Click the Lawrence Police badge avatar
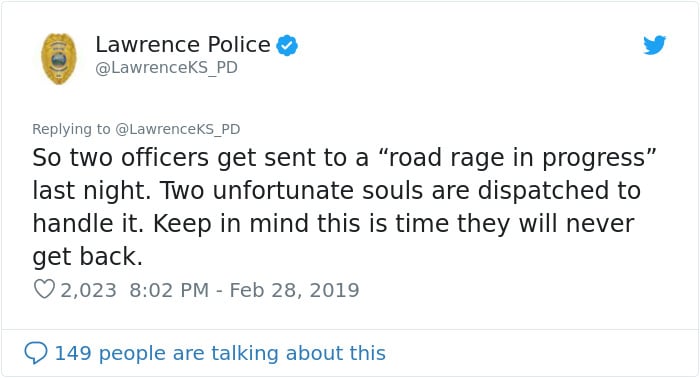The width and height of the screenshot is (700, 378). pos(58,58)
